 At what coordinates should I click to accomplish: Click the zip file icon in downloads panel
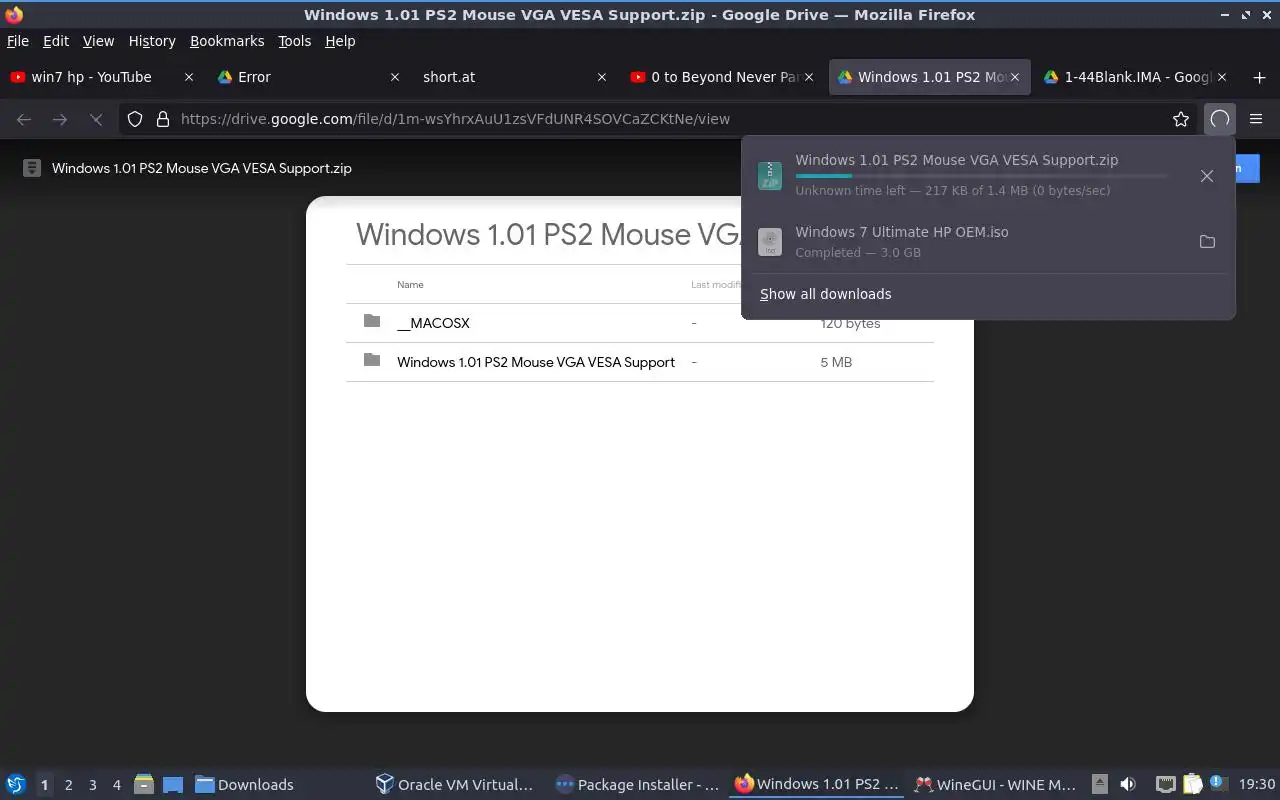point(769,176)
